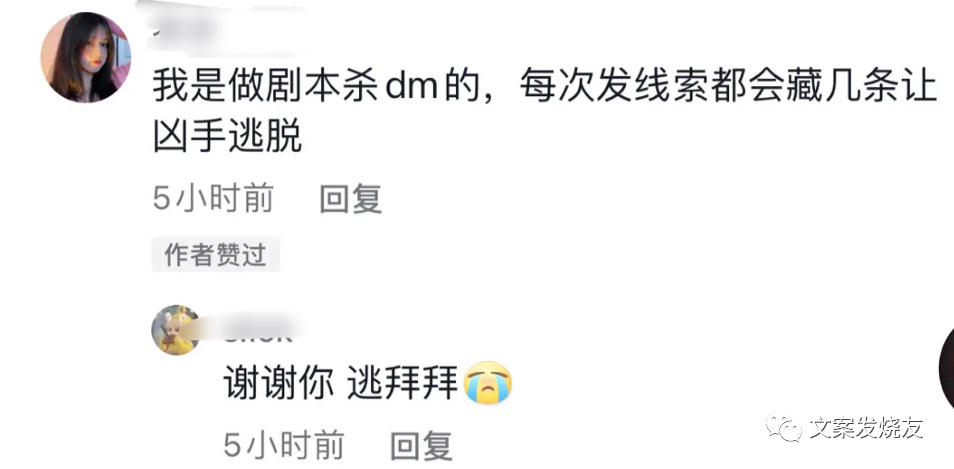Image resolution: width=954 pixels, height=469 pixels.
Task: Tap the crying face emoji
Action: [488, 383]
